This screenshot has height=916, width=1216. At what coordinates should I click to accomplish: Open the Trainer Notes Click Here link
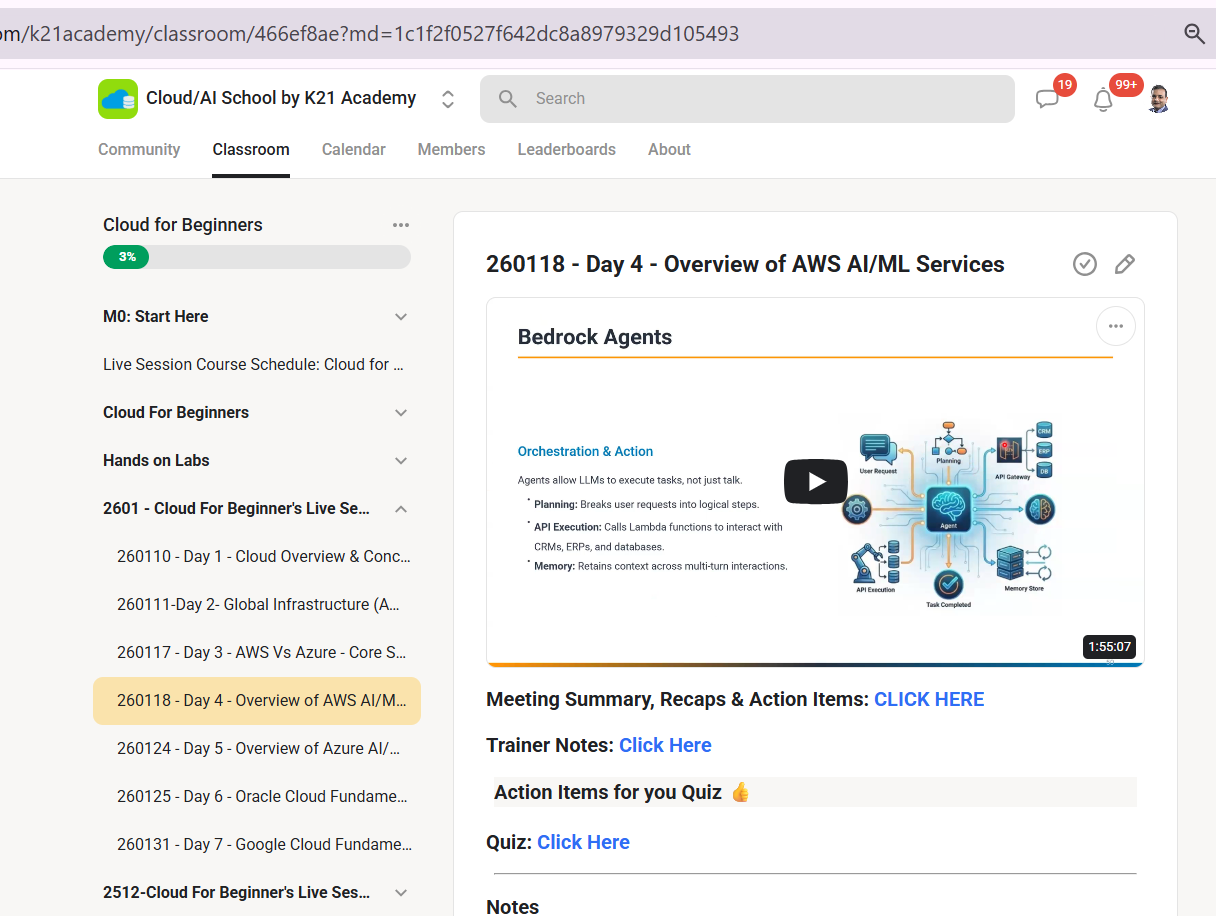point(665,745)
